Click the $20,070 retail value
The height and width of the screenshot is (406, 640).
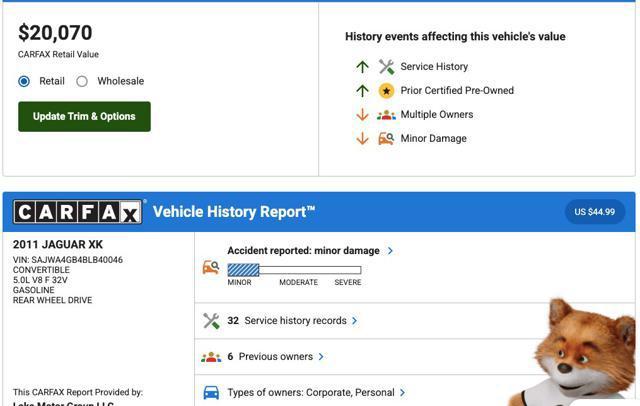tap(55, 33)
